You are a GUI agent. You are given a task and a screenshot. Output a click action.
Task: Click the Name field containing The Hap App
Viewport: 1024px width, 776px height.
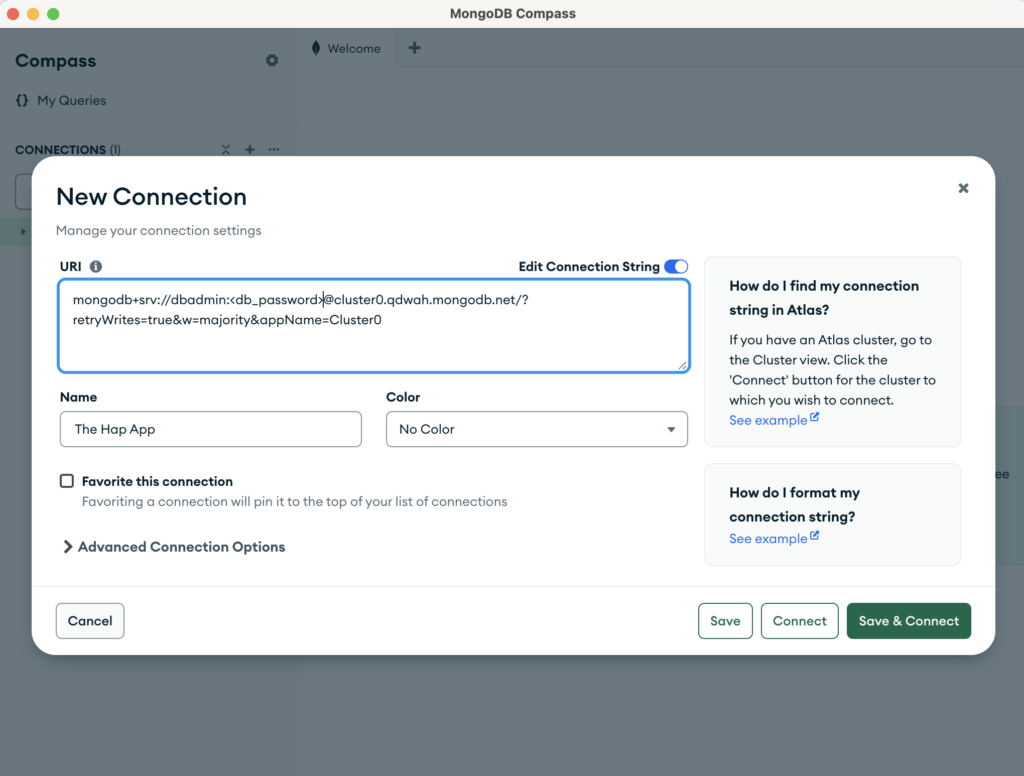210,429
